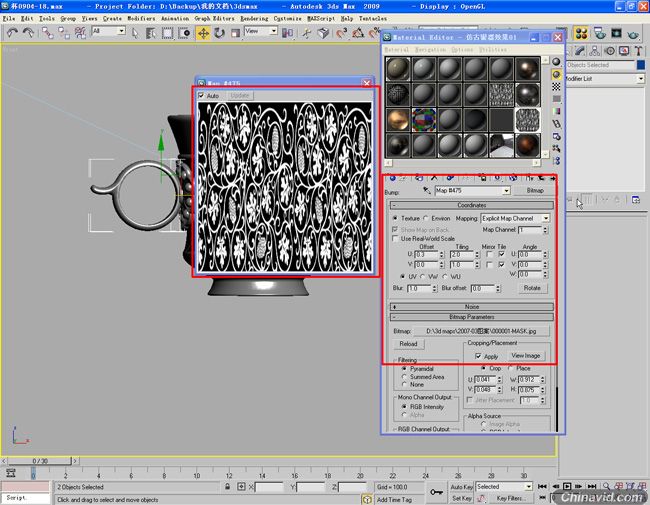Open the All selection filter dropdown
Viewport: 650px width, 505px height.
click(x=121, y=31)
